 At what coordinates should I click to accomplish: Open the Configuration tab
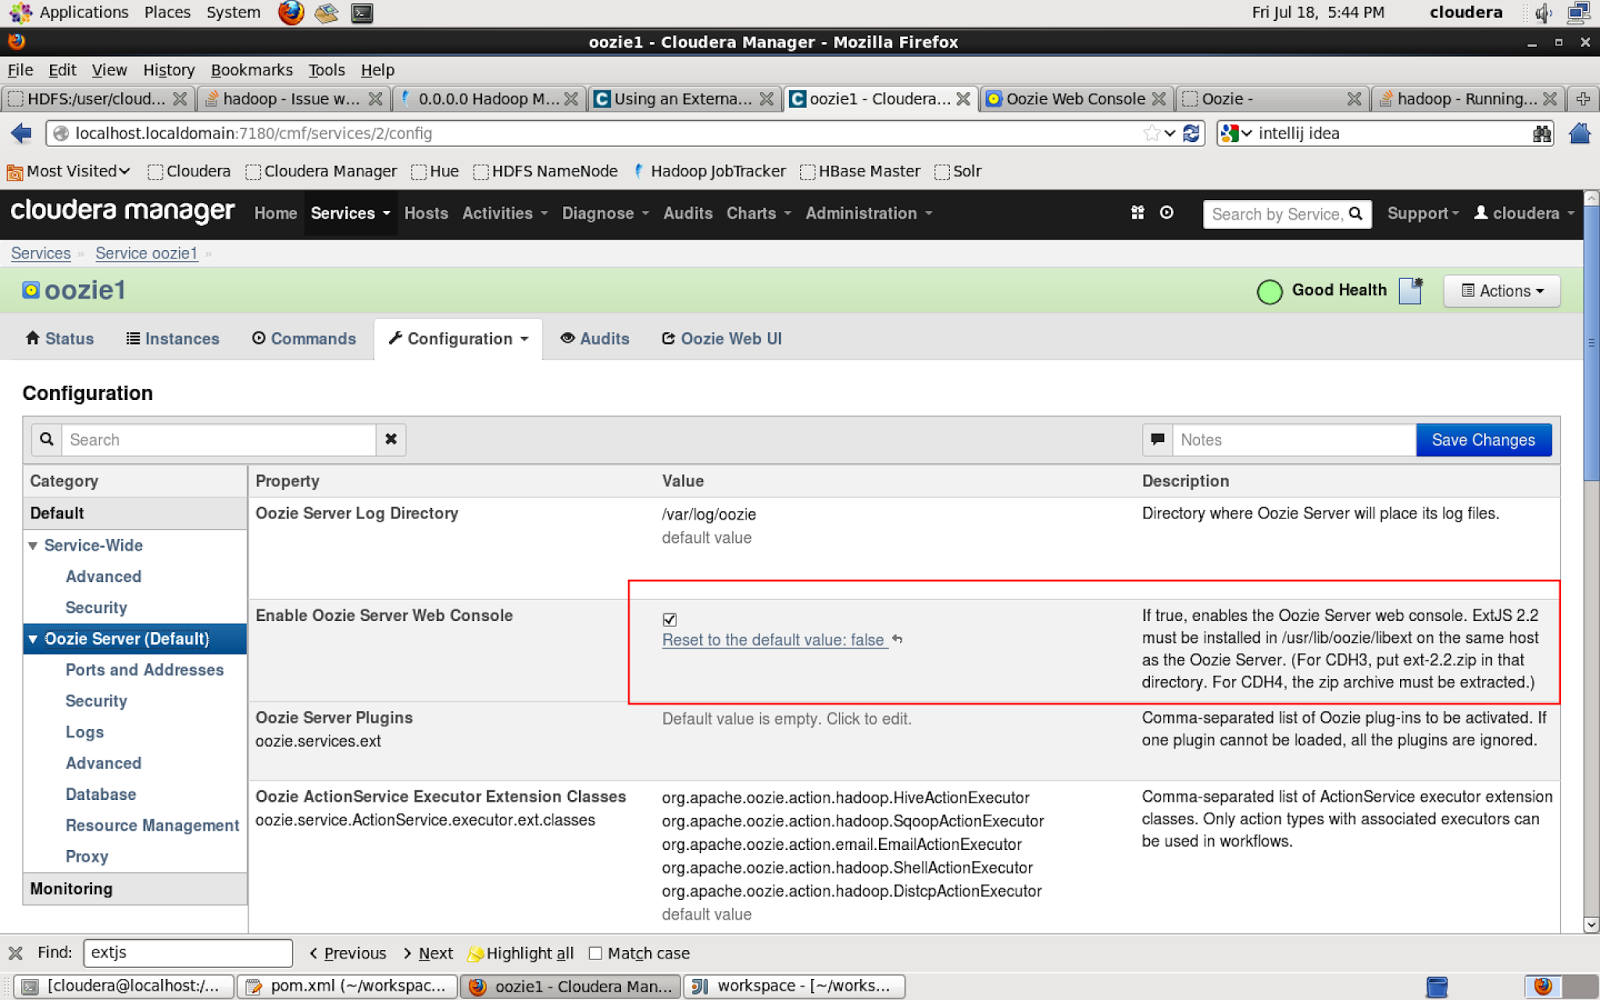(458, 339)
